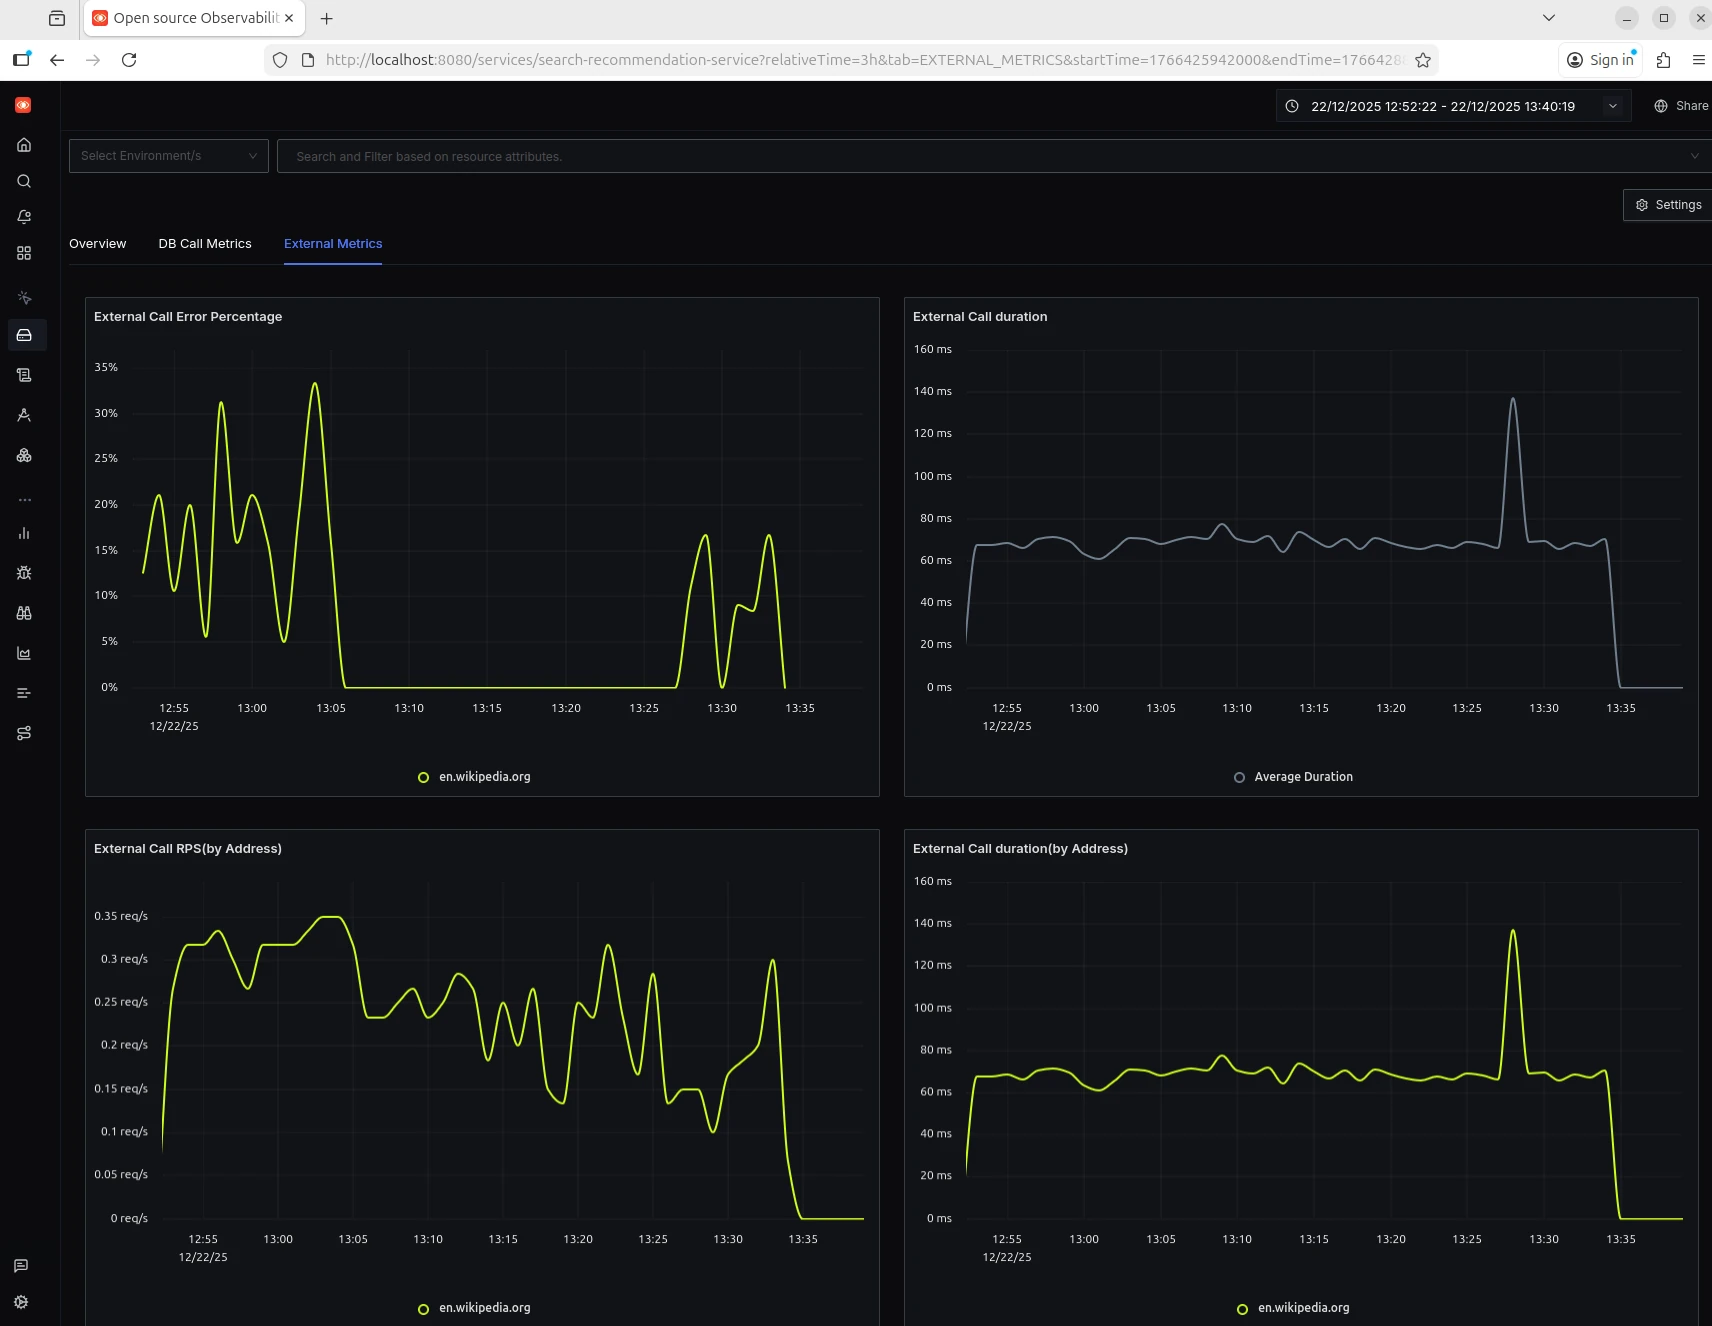Toggle Average Duration series in legend

point(1302,777)
